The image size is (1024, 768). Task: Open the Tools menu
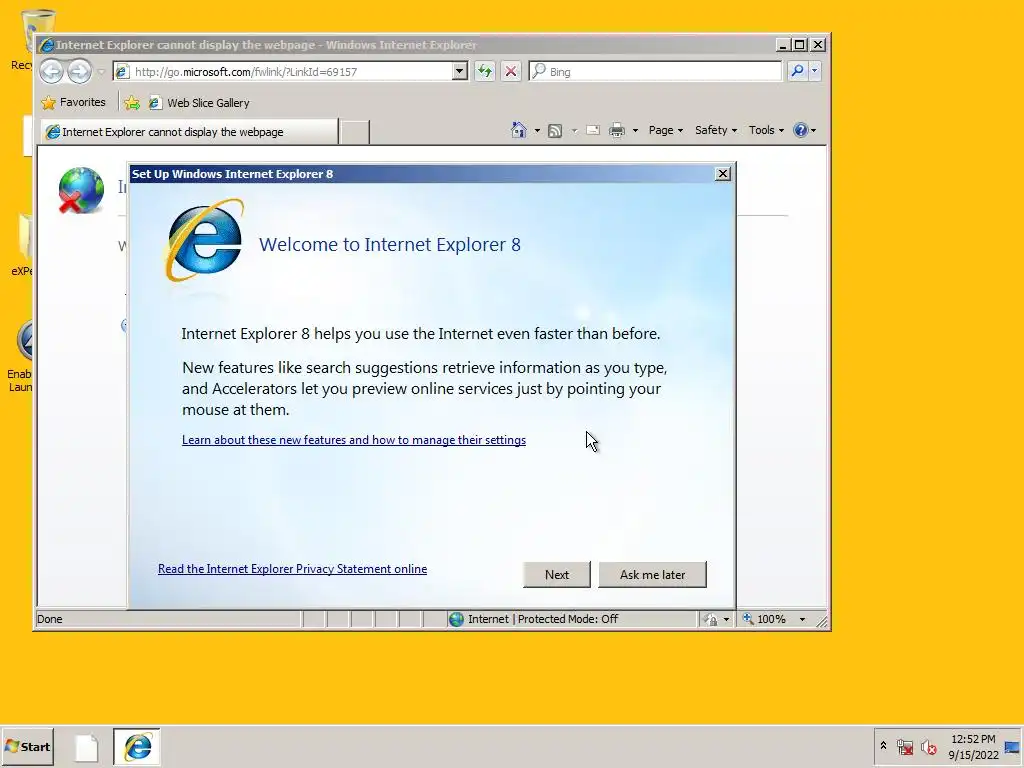(x=766, y=130)
